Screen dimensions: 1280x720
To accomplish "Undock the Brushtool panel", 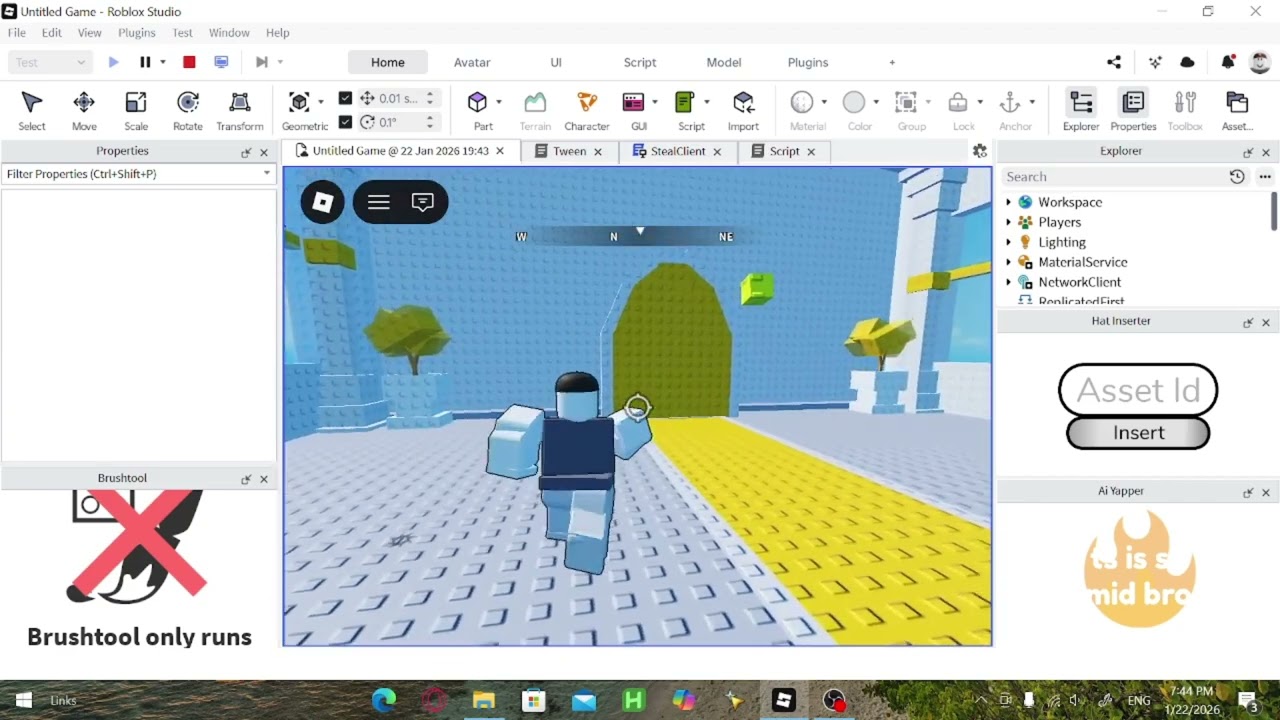I will pyautogui.click(x=246, y=479).
